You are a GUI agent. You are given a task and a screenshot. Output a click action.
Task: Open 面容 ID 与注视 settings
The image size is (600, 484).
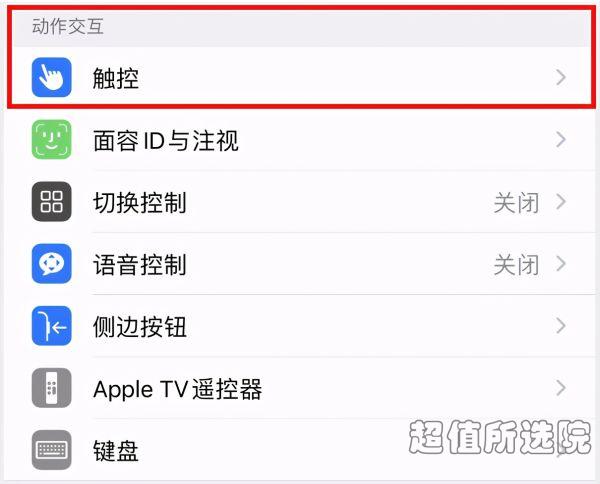click(302, 140)
